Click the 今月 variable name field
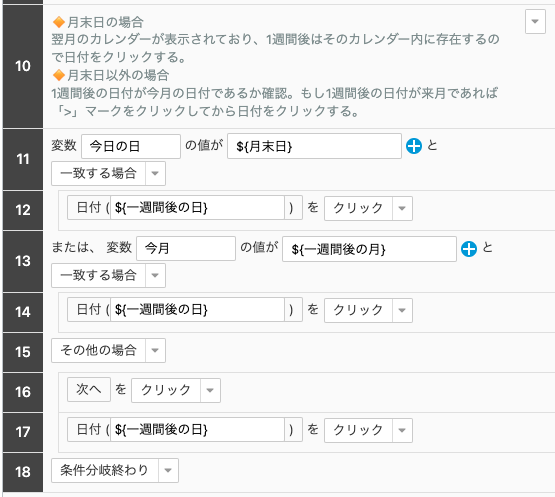The width and height of the screenshot is (555, 497). point(186,248)
